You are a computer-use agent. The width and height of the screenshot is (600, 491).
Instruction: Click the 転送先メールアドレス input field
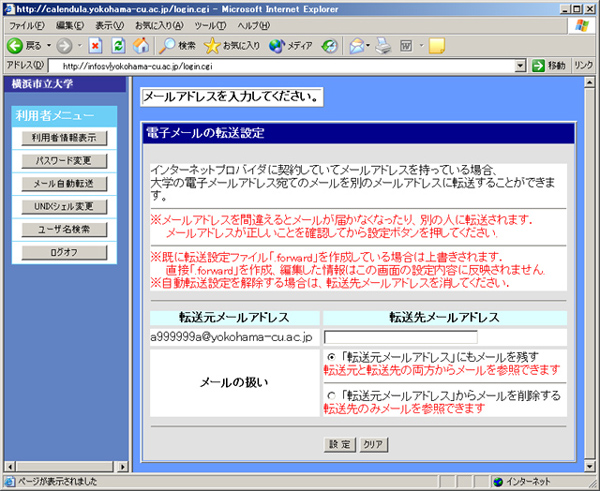[x=401, y=338]
